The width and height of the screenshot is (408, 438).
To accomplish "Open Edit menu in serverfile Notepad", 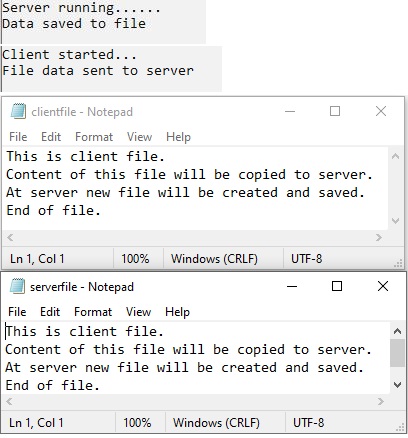I will (x=50, y=312).
